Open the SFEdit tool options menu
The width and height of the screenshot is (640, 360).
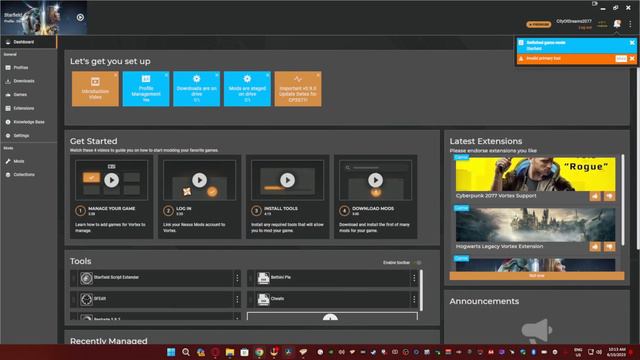pyautogui.click(x=237, y=299)
